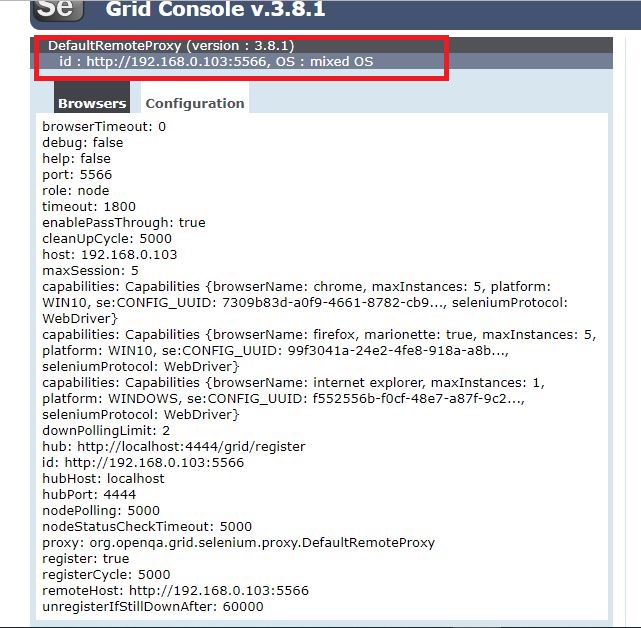Click the id http://192.168.0.103:5566 mixed OS line

216,61
